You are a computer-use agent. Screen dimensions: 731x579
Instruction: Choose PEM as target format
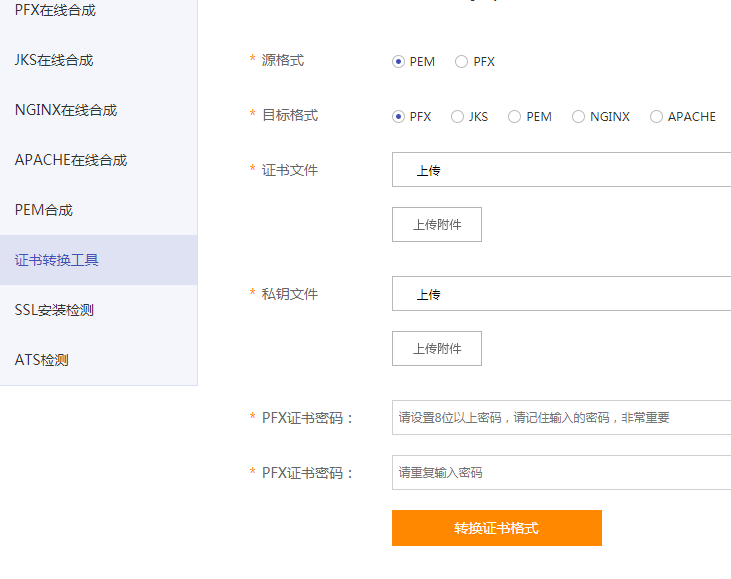click(x=514, y=117)
